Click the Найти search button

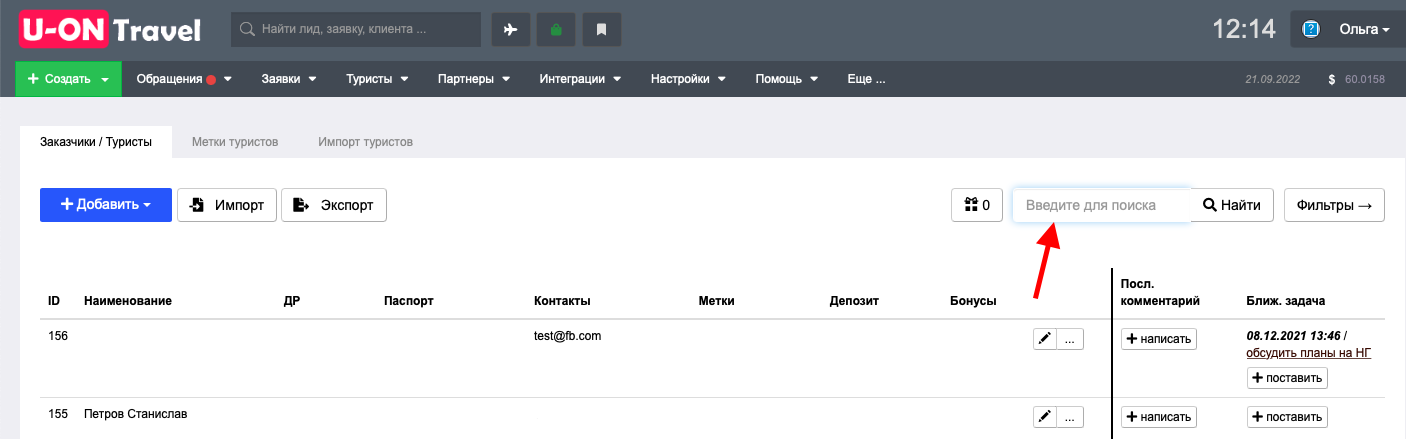click(1232, 205)
